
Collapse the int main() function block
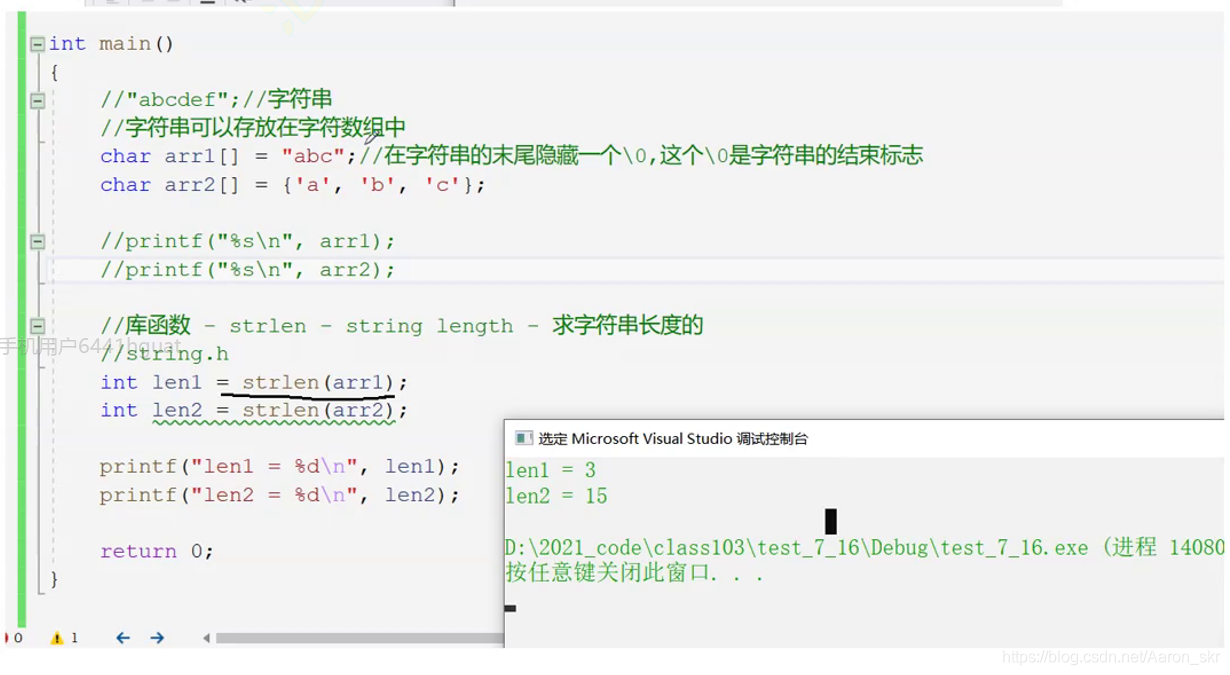[x=37, y=44]
